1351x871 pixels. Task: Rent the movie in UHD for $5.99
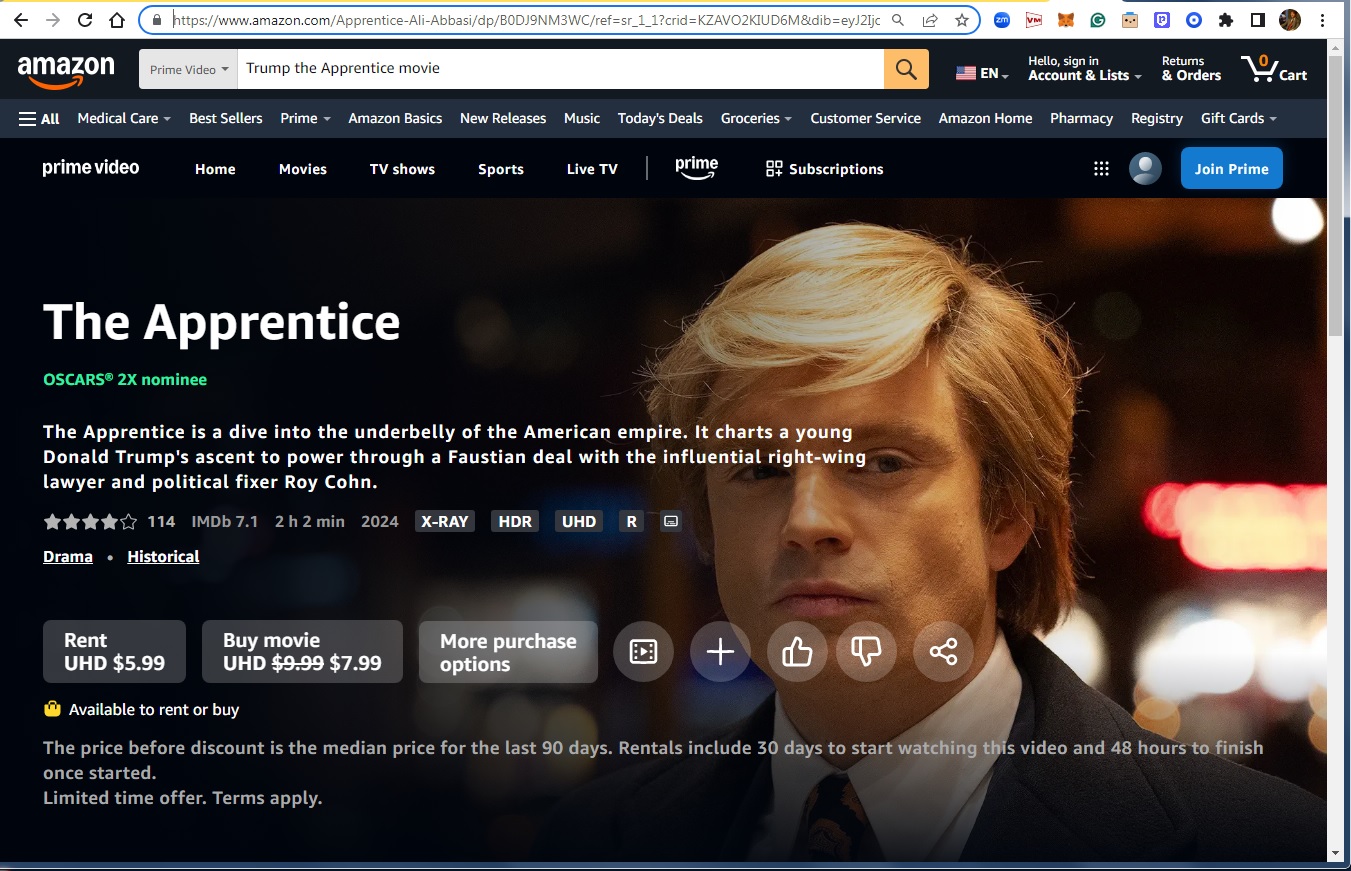click(114, 651)
